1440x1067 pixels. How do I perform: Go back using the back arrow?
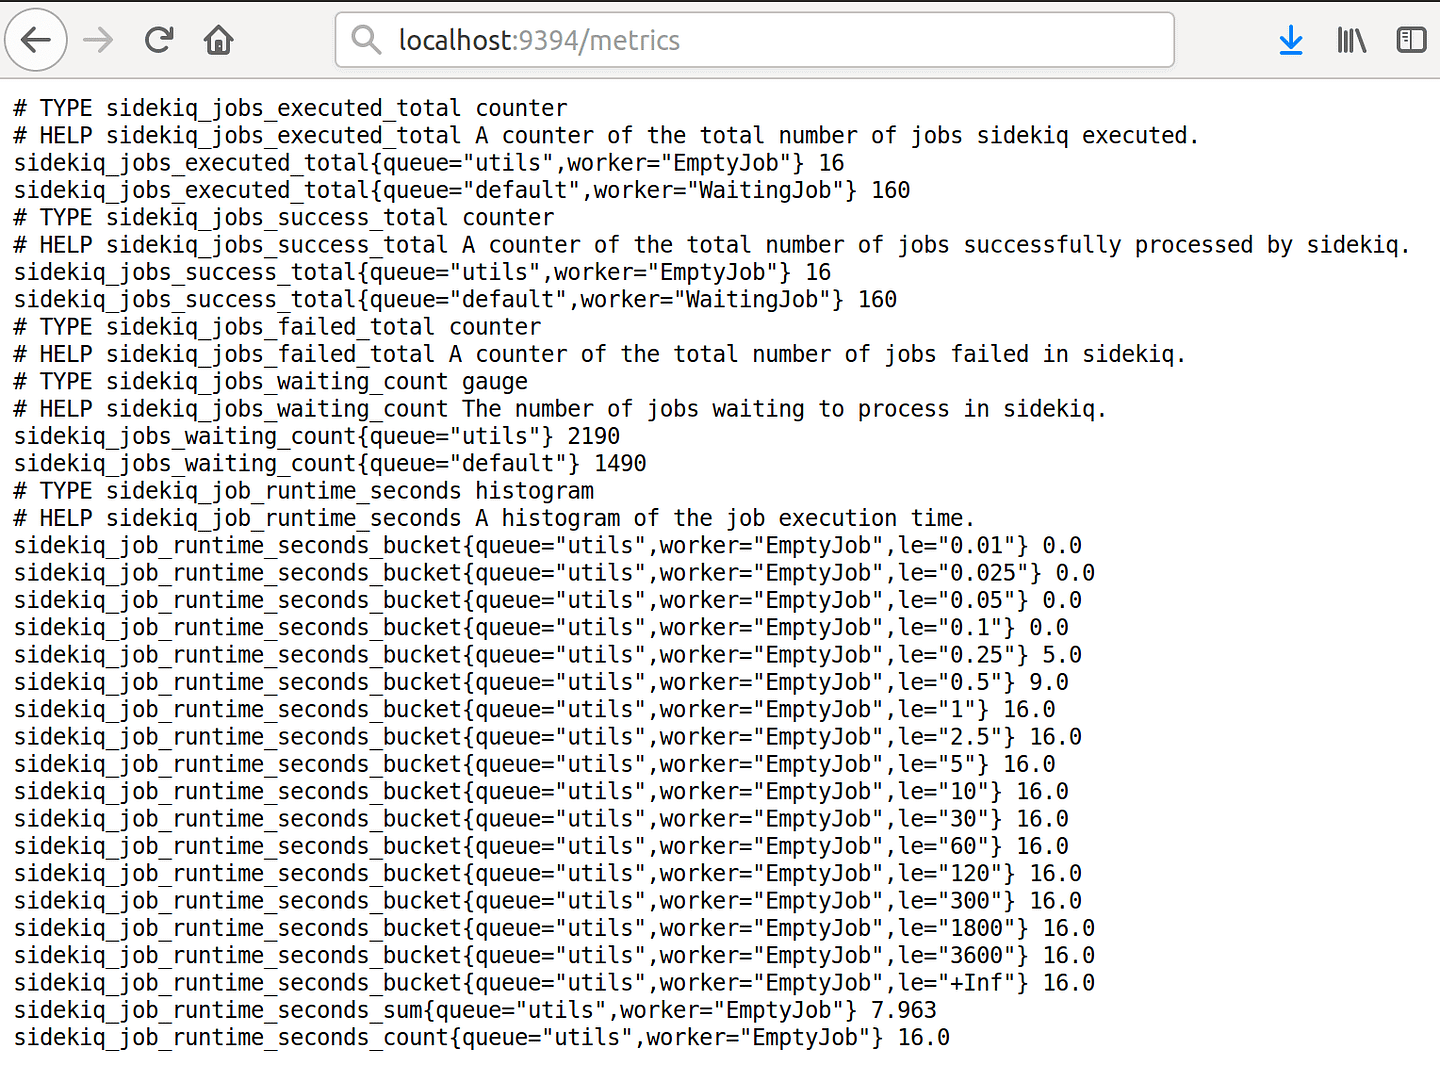pyautogui.click(x=36, y=40)
